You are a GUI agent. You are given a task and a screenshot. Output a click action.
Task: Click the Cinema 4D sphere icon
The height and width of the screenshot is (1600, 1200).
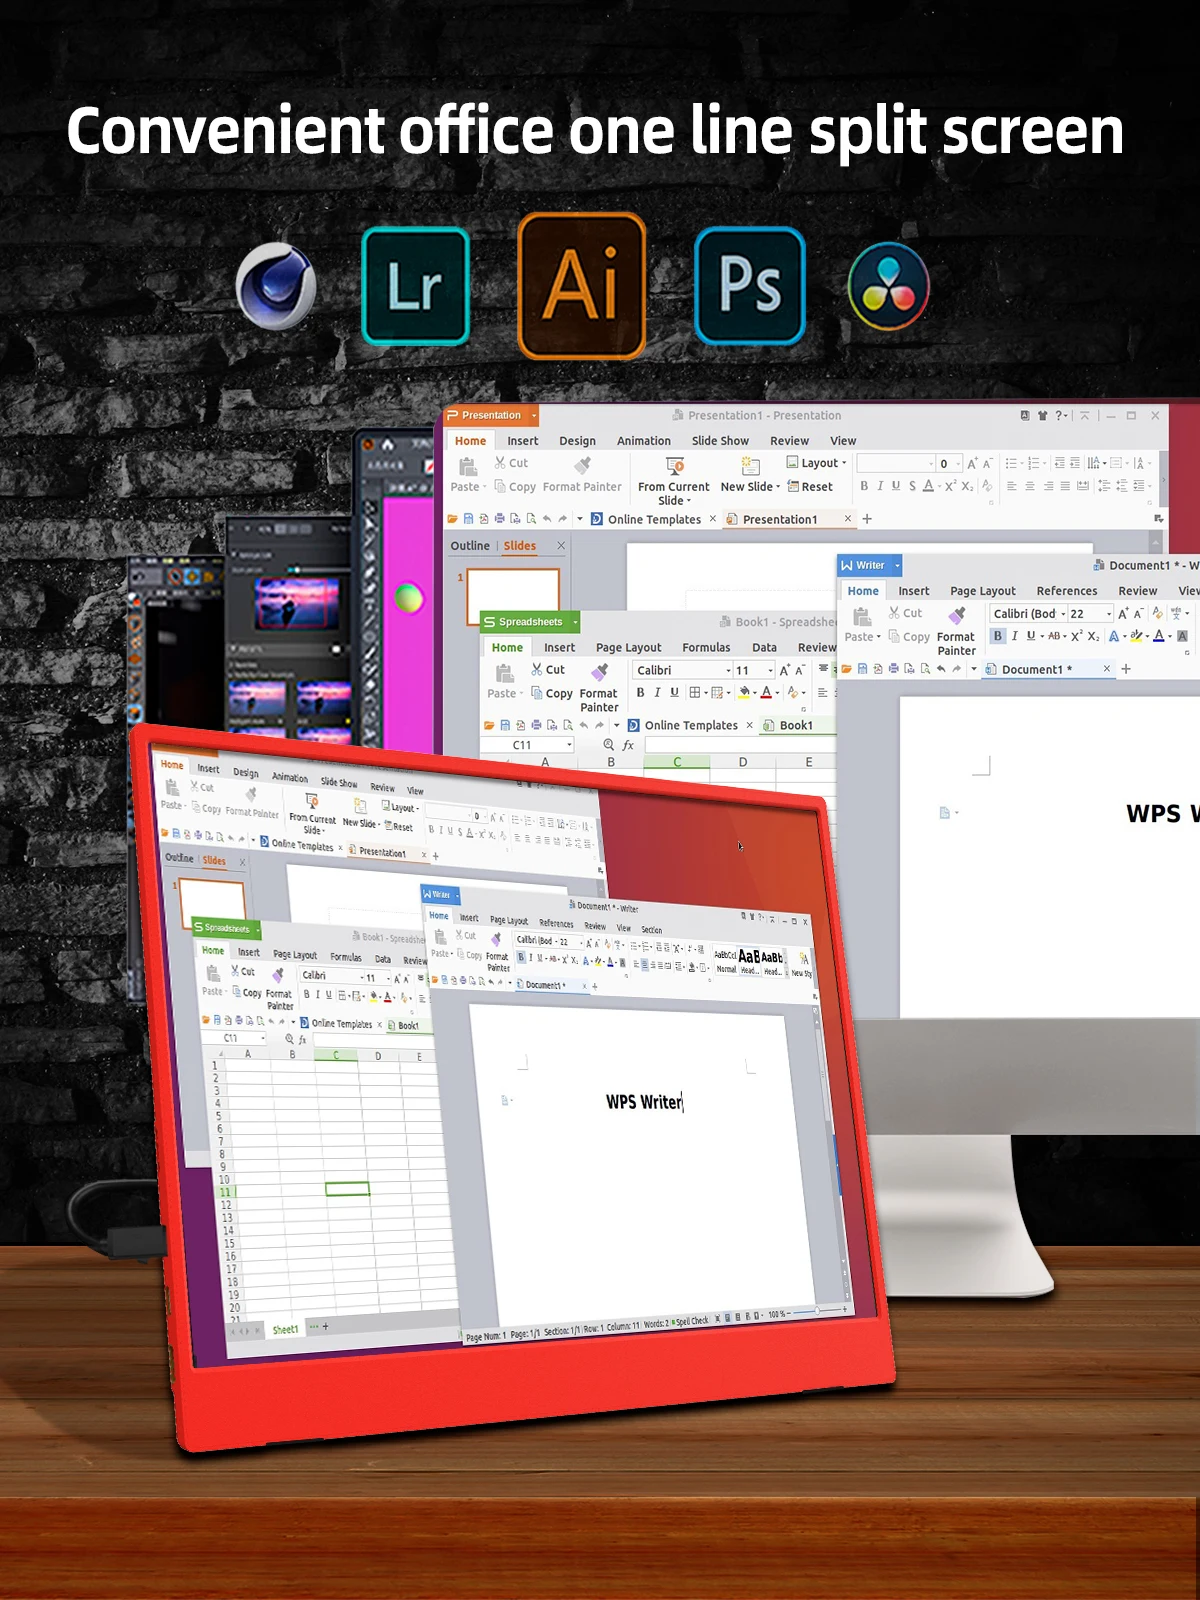click(x=277, y=286)
